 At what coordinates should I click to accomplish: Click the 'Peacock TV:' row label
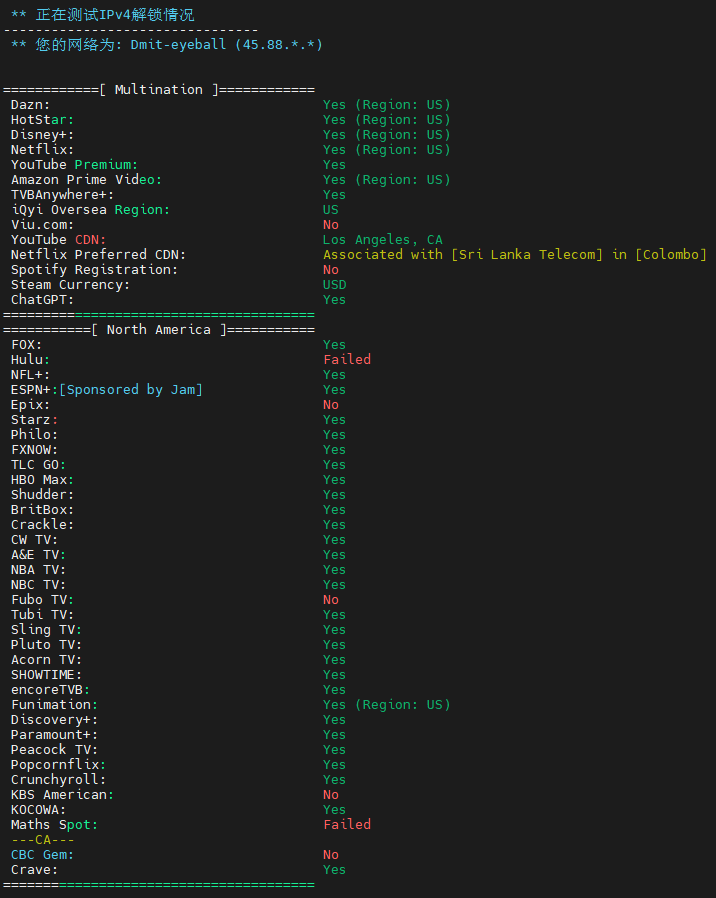click(54, 750)
